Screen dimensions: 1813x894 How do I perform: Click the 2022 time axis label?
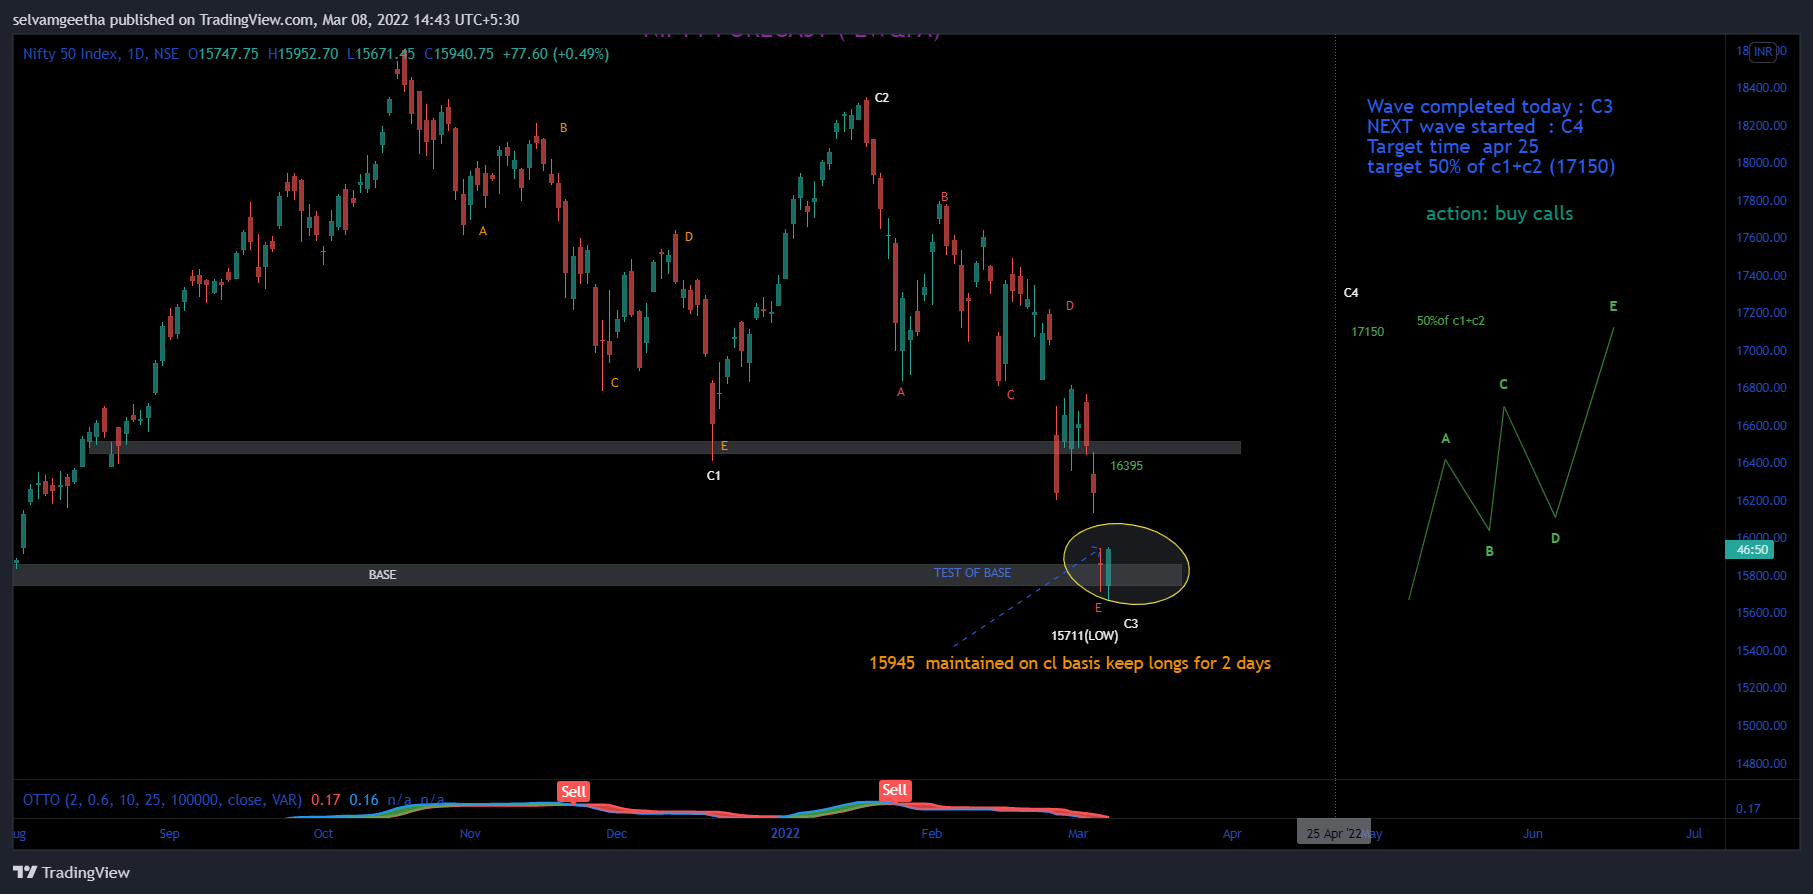coord(785,834)
